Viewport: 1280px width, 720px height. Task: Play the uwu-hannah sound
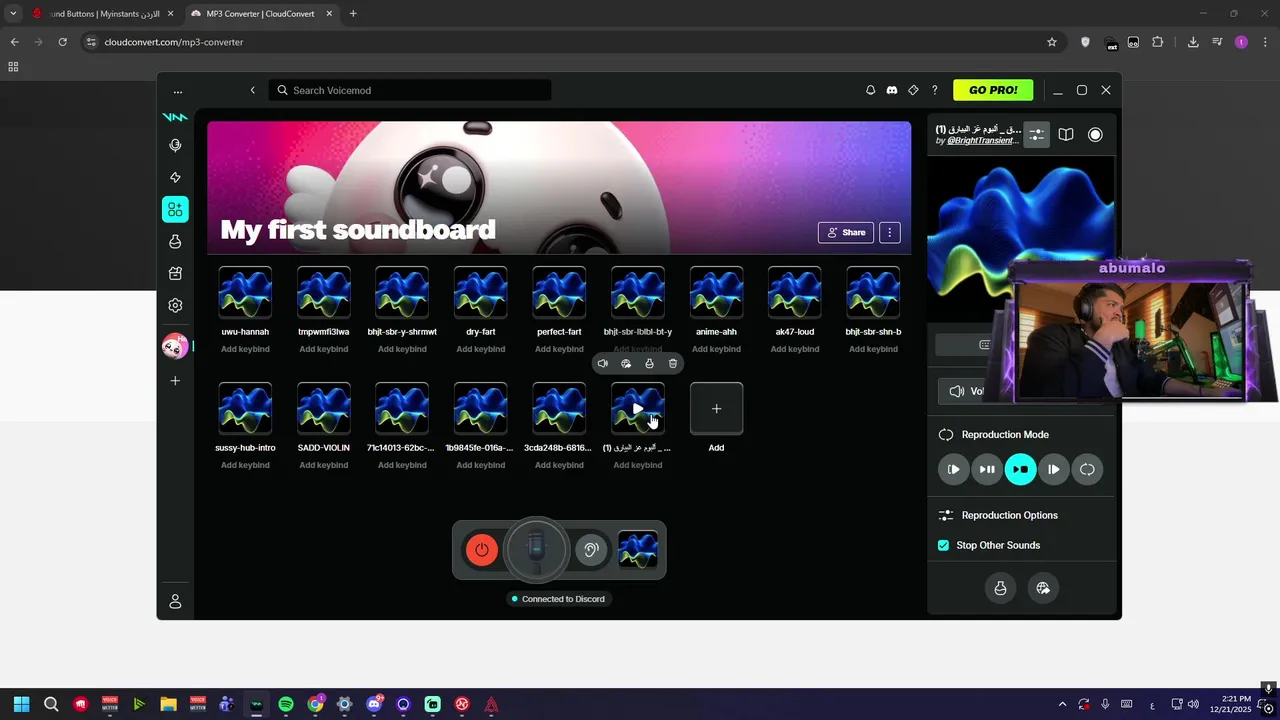coord(245,292)
